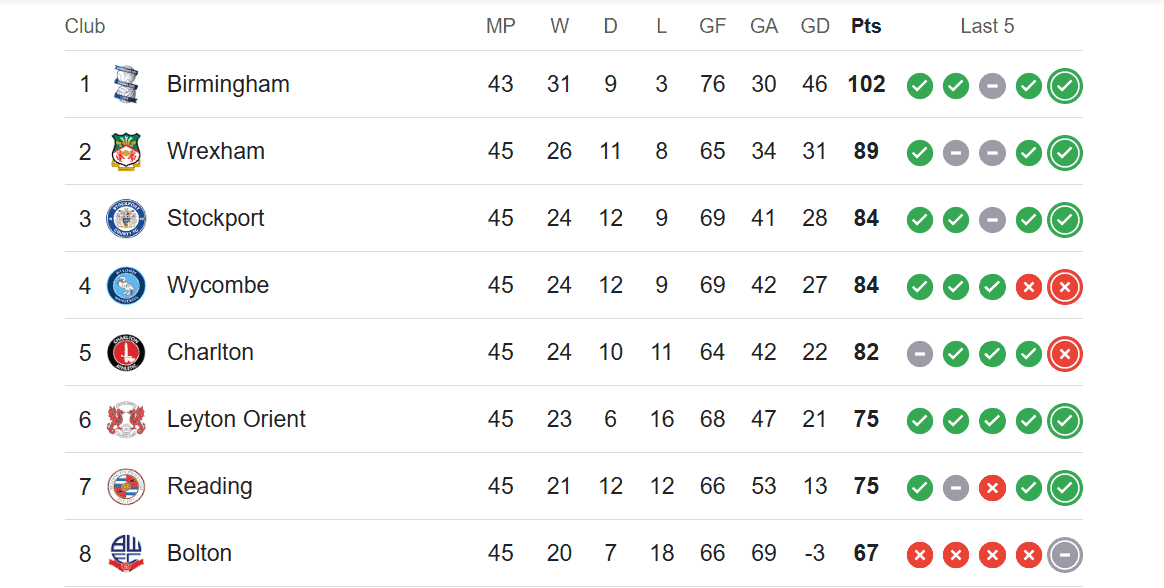Click the Reading club crest icon
This screenshot has width=1164, height=588.
click(x=126, y=486)
